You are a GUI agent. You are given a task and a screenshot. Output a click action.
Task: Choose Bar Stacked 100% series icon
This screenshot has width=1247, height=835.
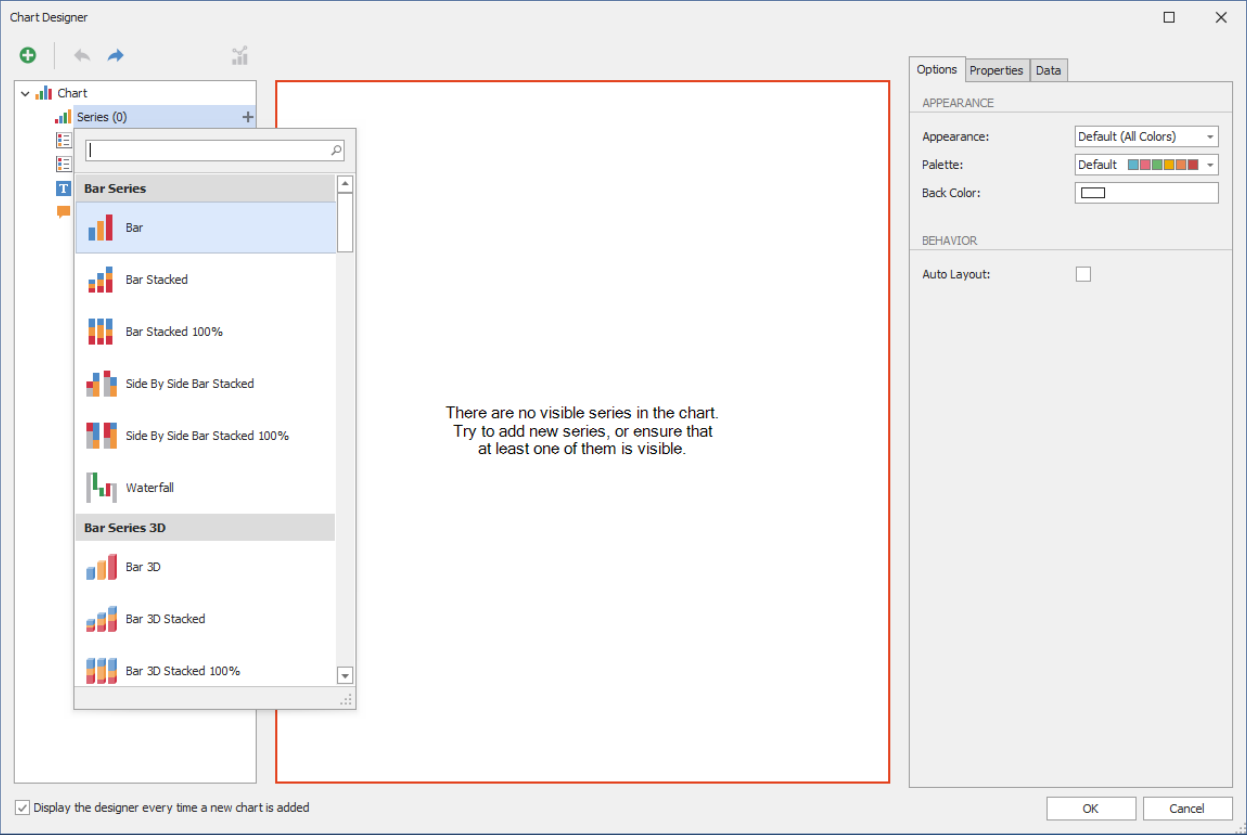(101, 332)
